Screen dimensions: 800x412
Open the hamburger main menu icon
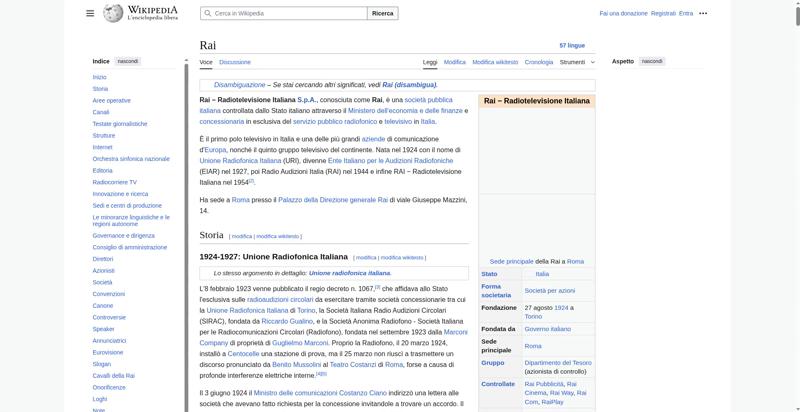pyautogui.click(x=90, y=13)
